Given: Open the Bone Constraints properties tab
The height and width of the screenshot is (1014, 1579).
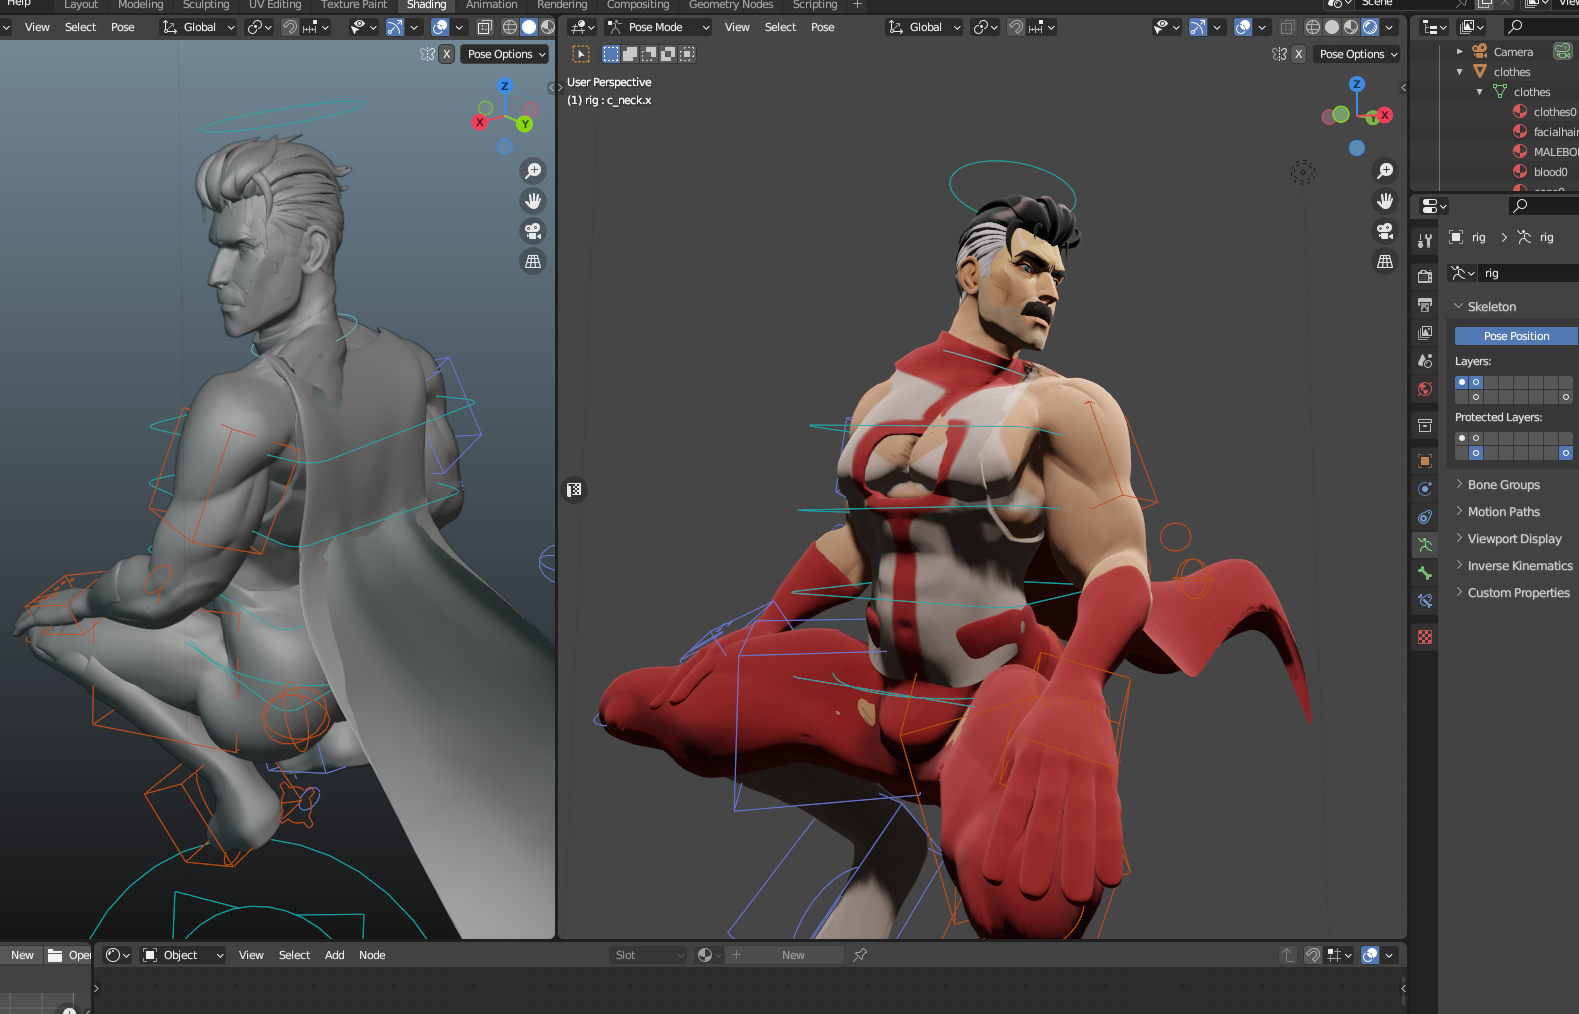Looking at the screenshot, I should [x=1425, y=601].
